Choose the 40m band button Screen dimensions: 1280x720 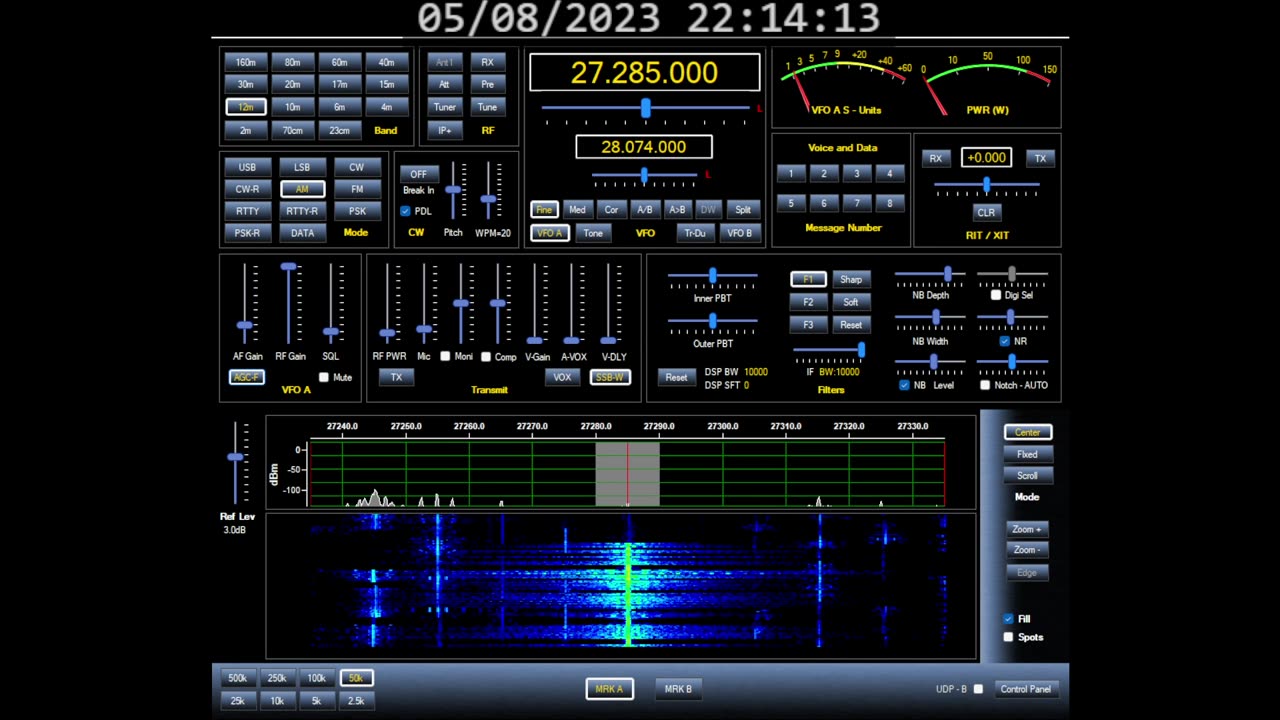coord(386,62)
